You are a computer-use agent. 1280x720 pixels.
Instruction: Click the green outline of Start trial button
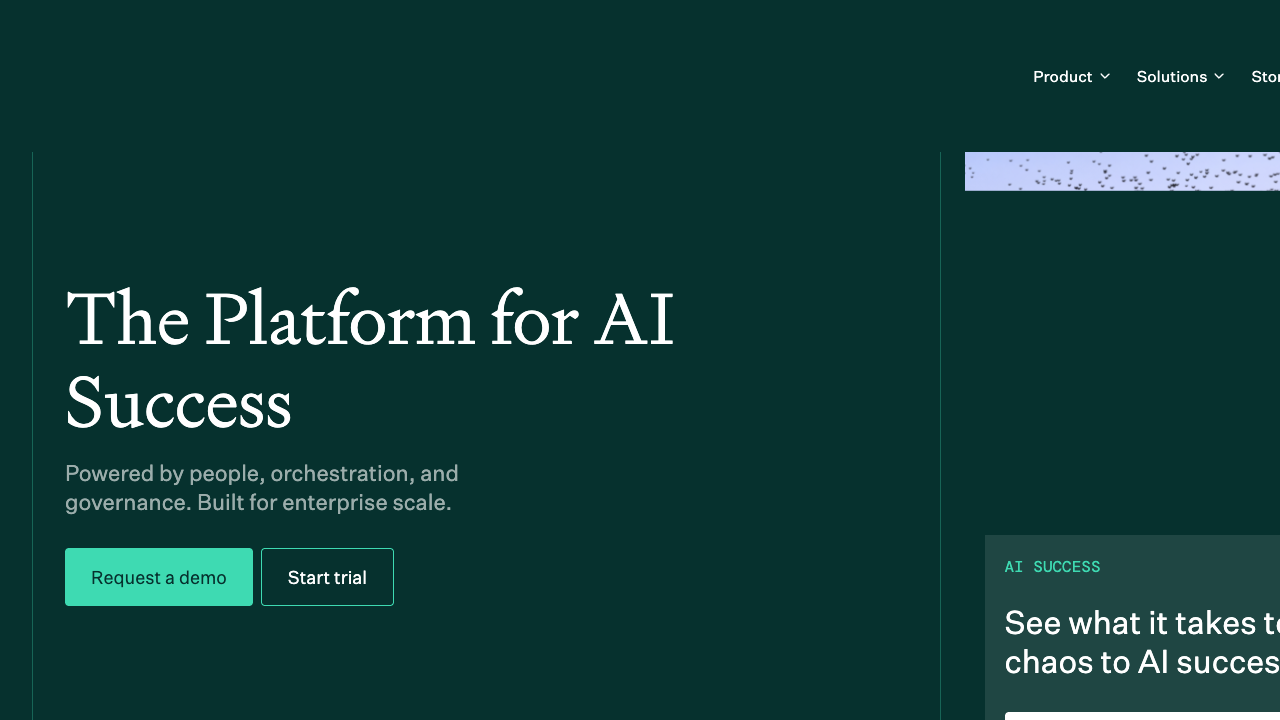coord(262,577)
